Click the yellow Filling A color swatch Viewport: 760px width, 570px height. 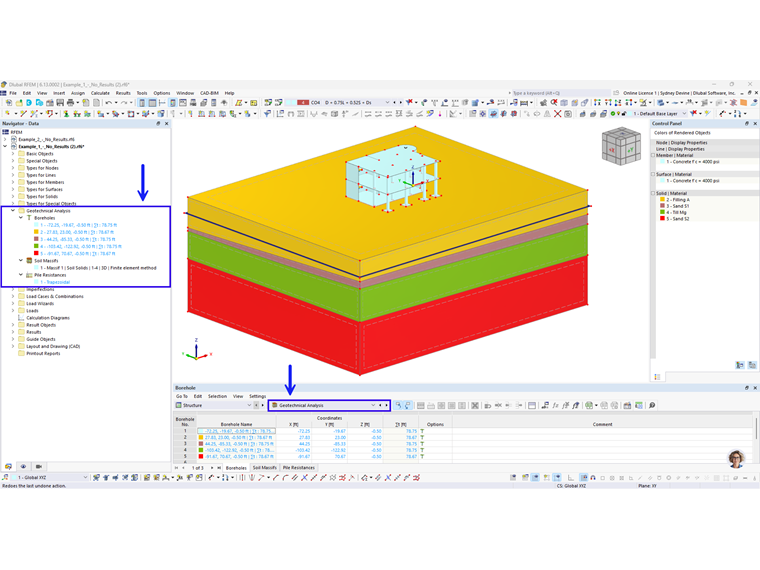click(662, 200)
